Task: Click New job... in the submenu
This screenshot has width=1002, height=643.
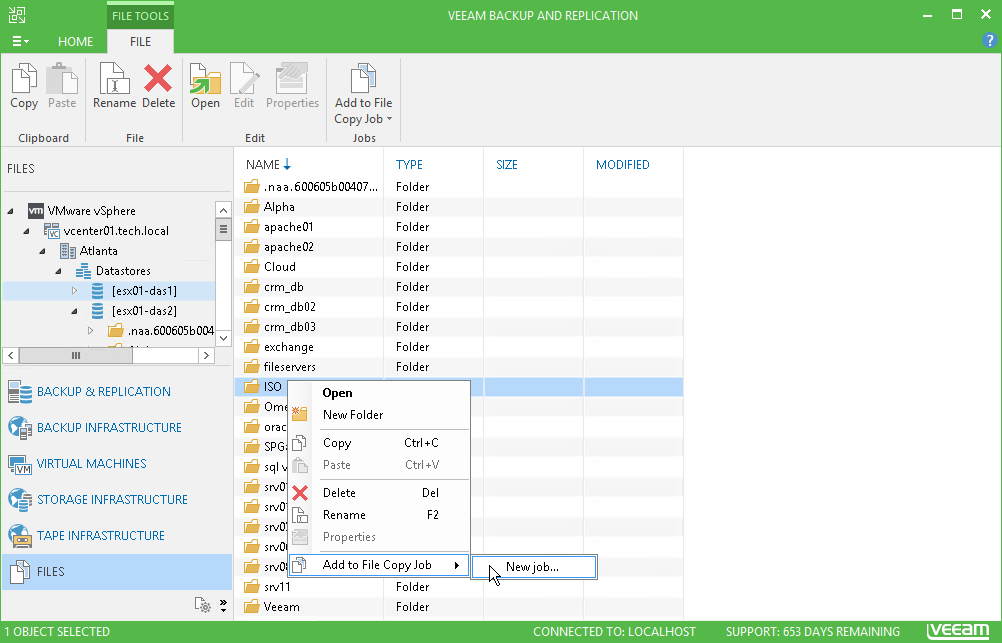Action: pos(534,567)
